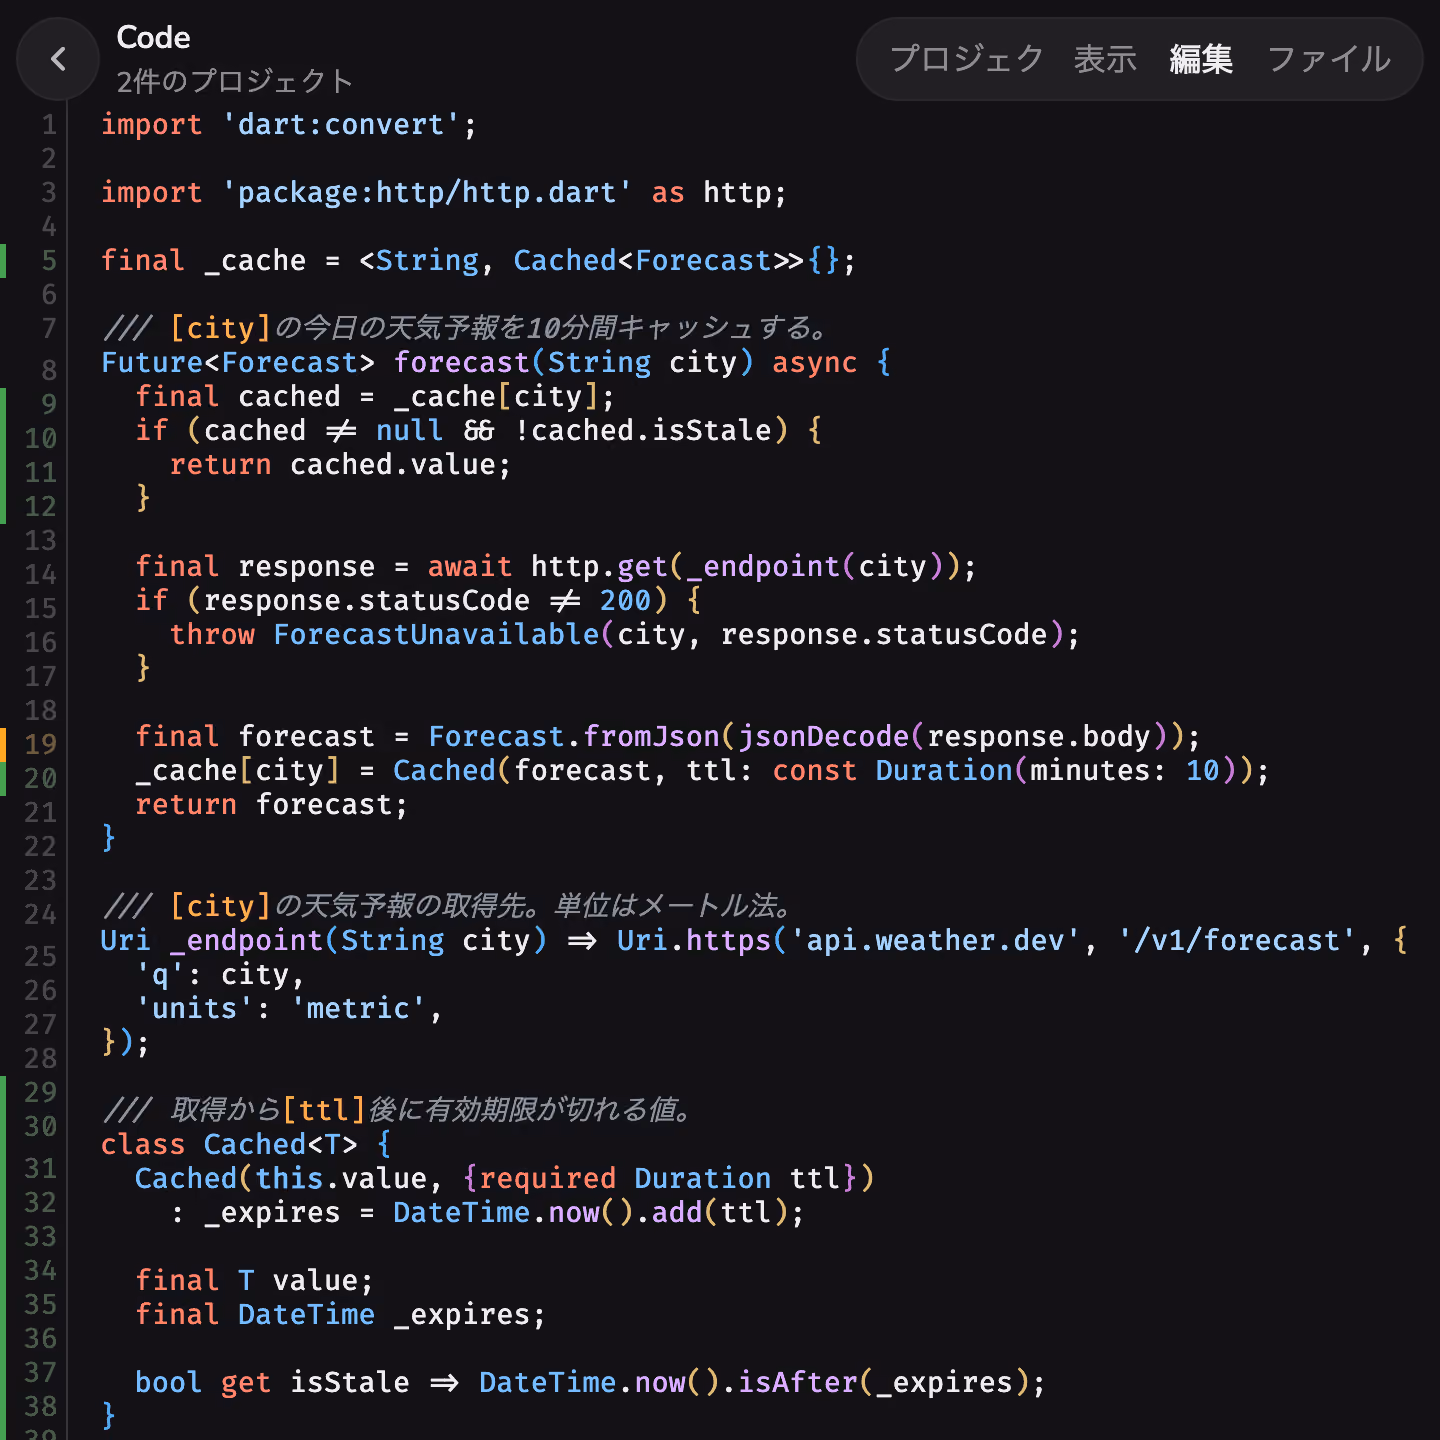Viewport: 1440px width, 1440px height.
Task: Click the 'metric' string value
Action: coord(358,1008)
